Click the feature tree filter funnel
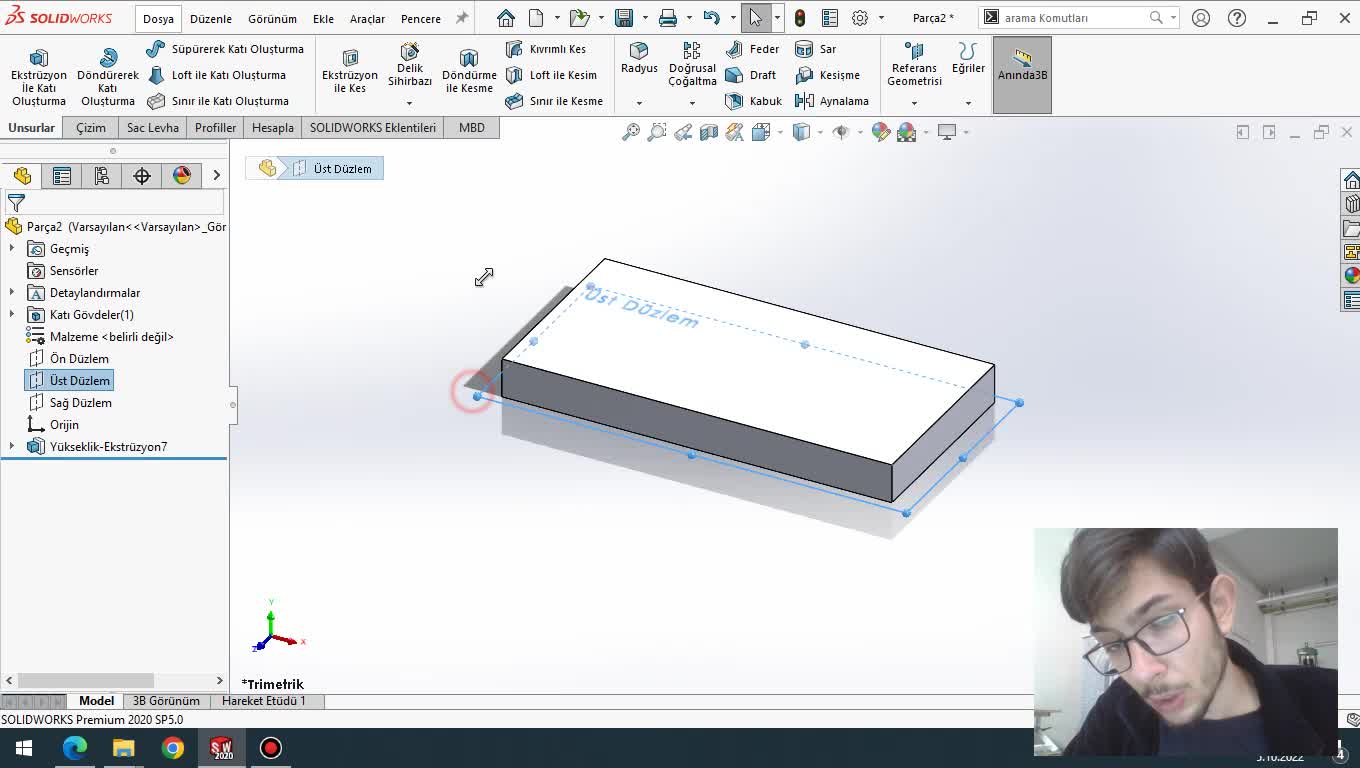Viewport: 1360px width, 768px height. (16, 202)
